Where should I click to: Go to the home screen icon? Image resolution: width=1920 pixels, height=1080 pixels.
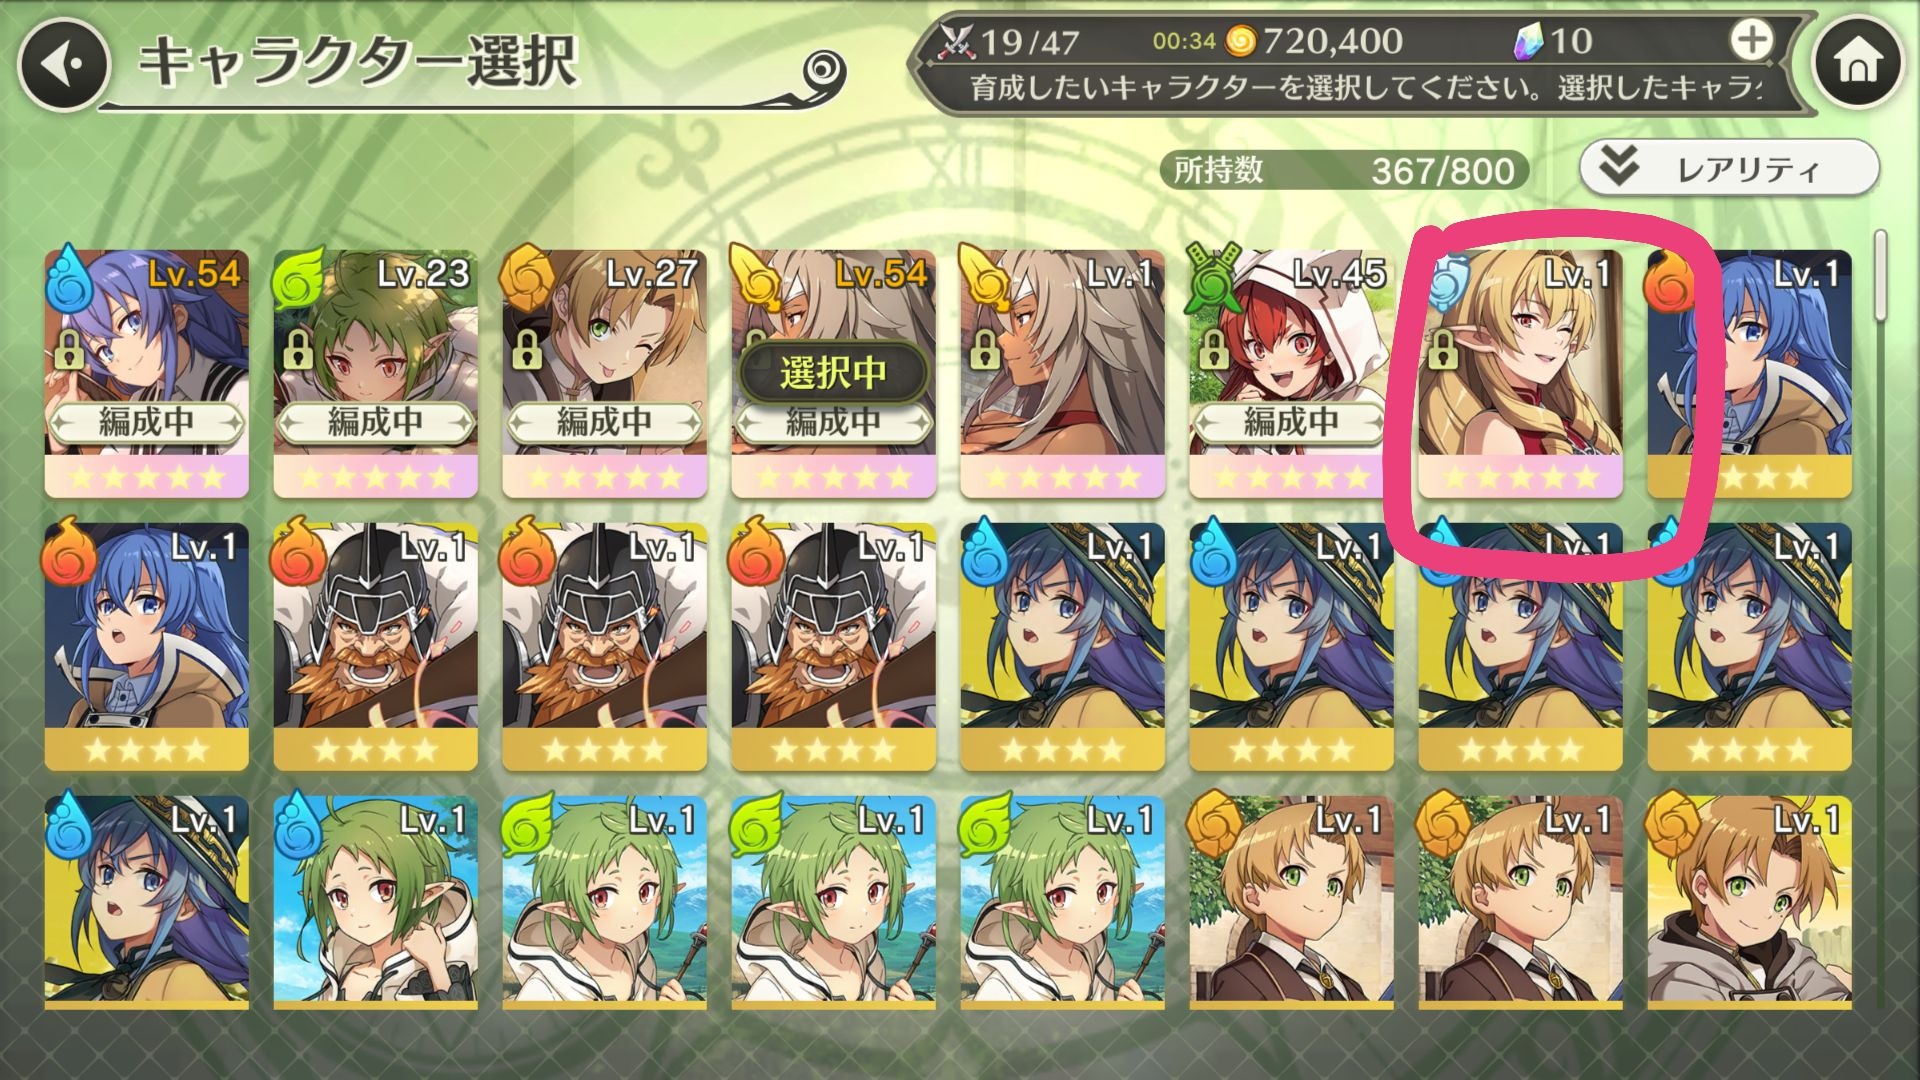tap(1858, 63)
